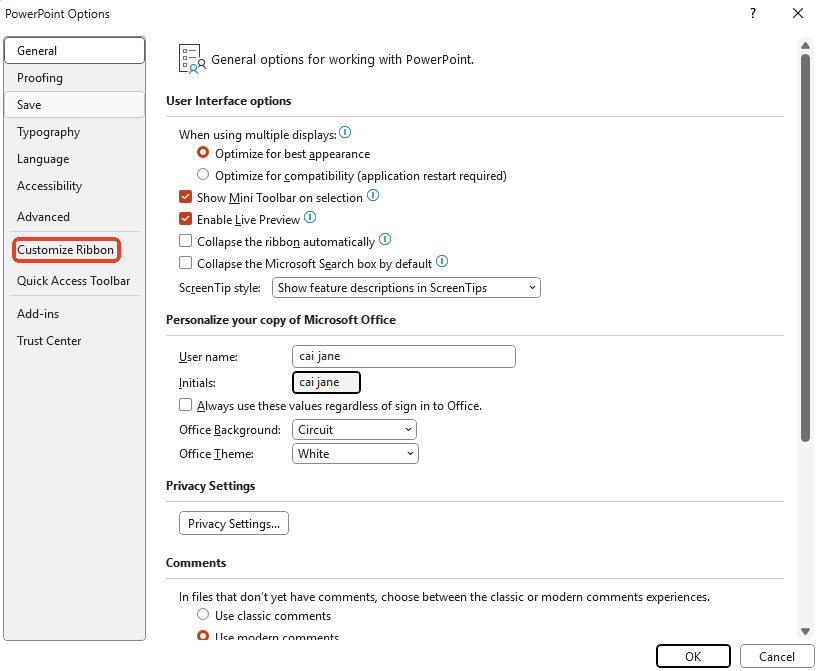Select Optimize for compatibility radio button
Image resolution: width=816 pixels, height=671 pixels.
tap(203, 173)
